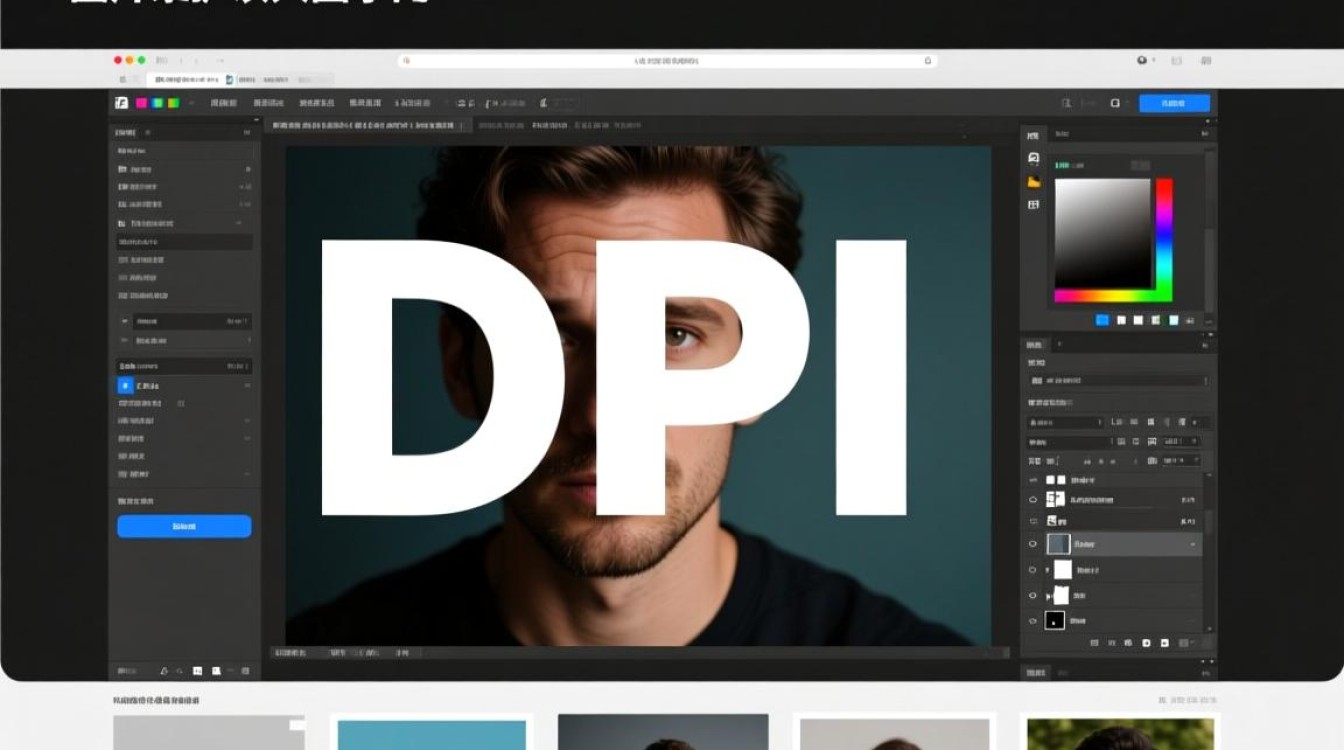
Task: Select the pink color square in the top toolbar
Action: pos(141,102)
